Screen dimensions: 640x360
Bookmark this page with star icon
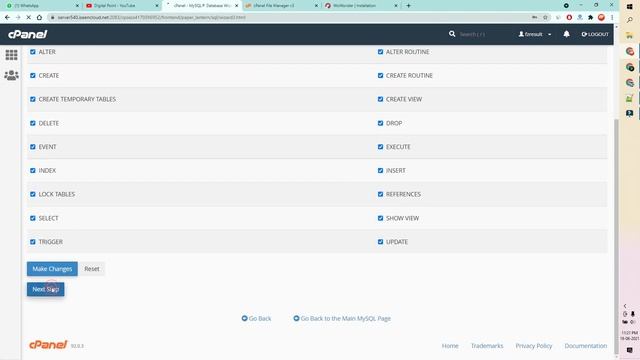[545, 17]
